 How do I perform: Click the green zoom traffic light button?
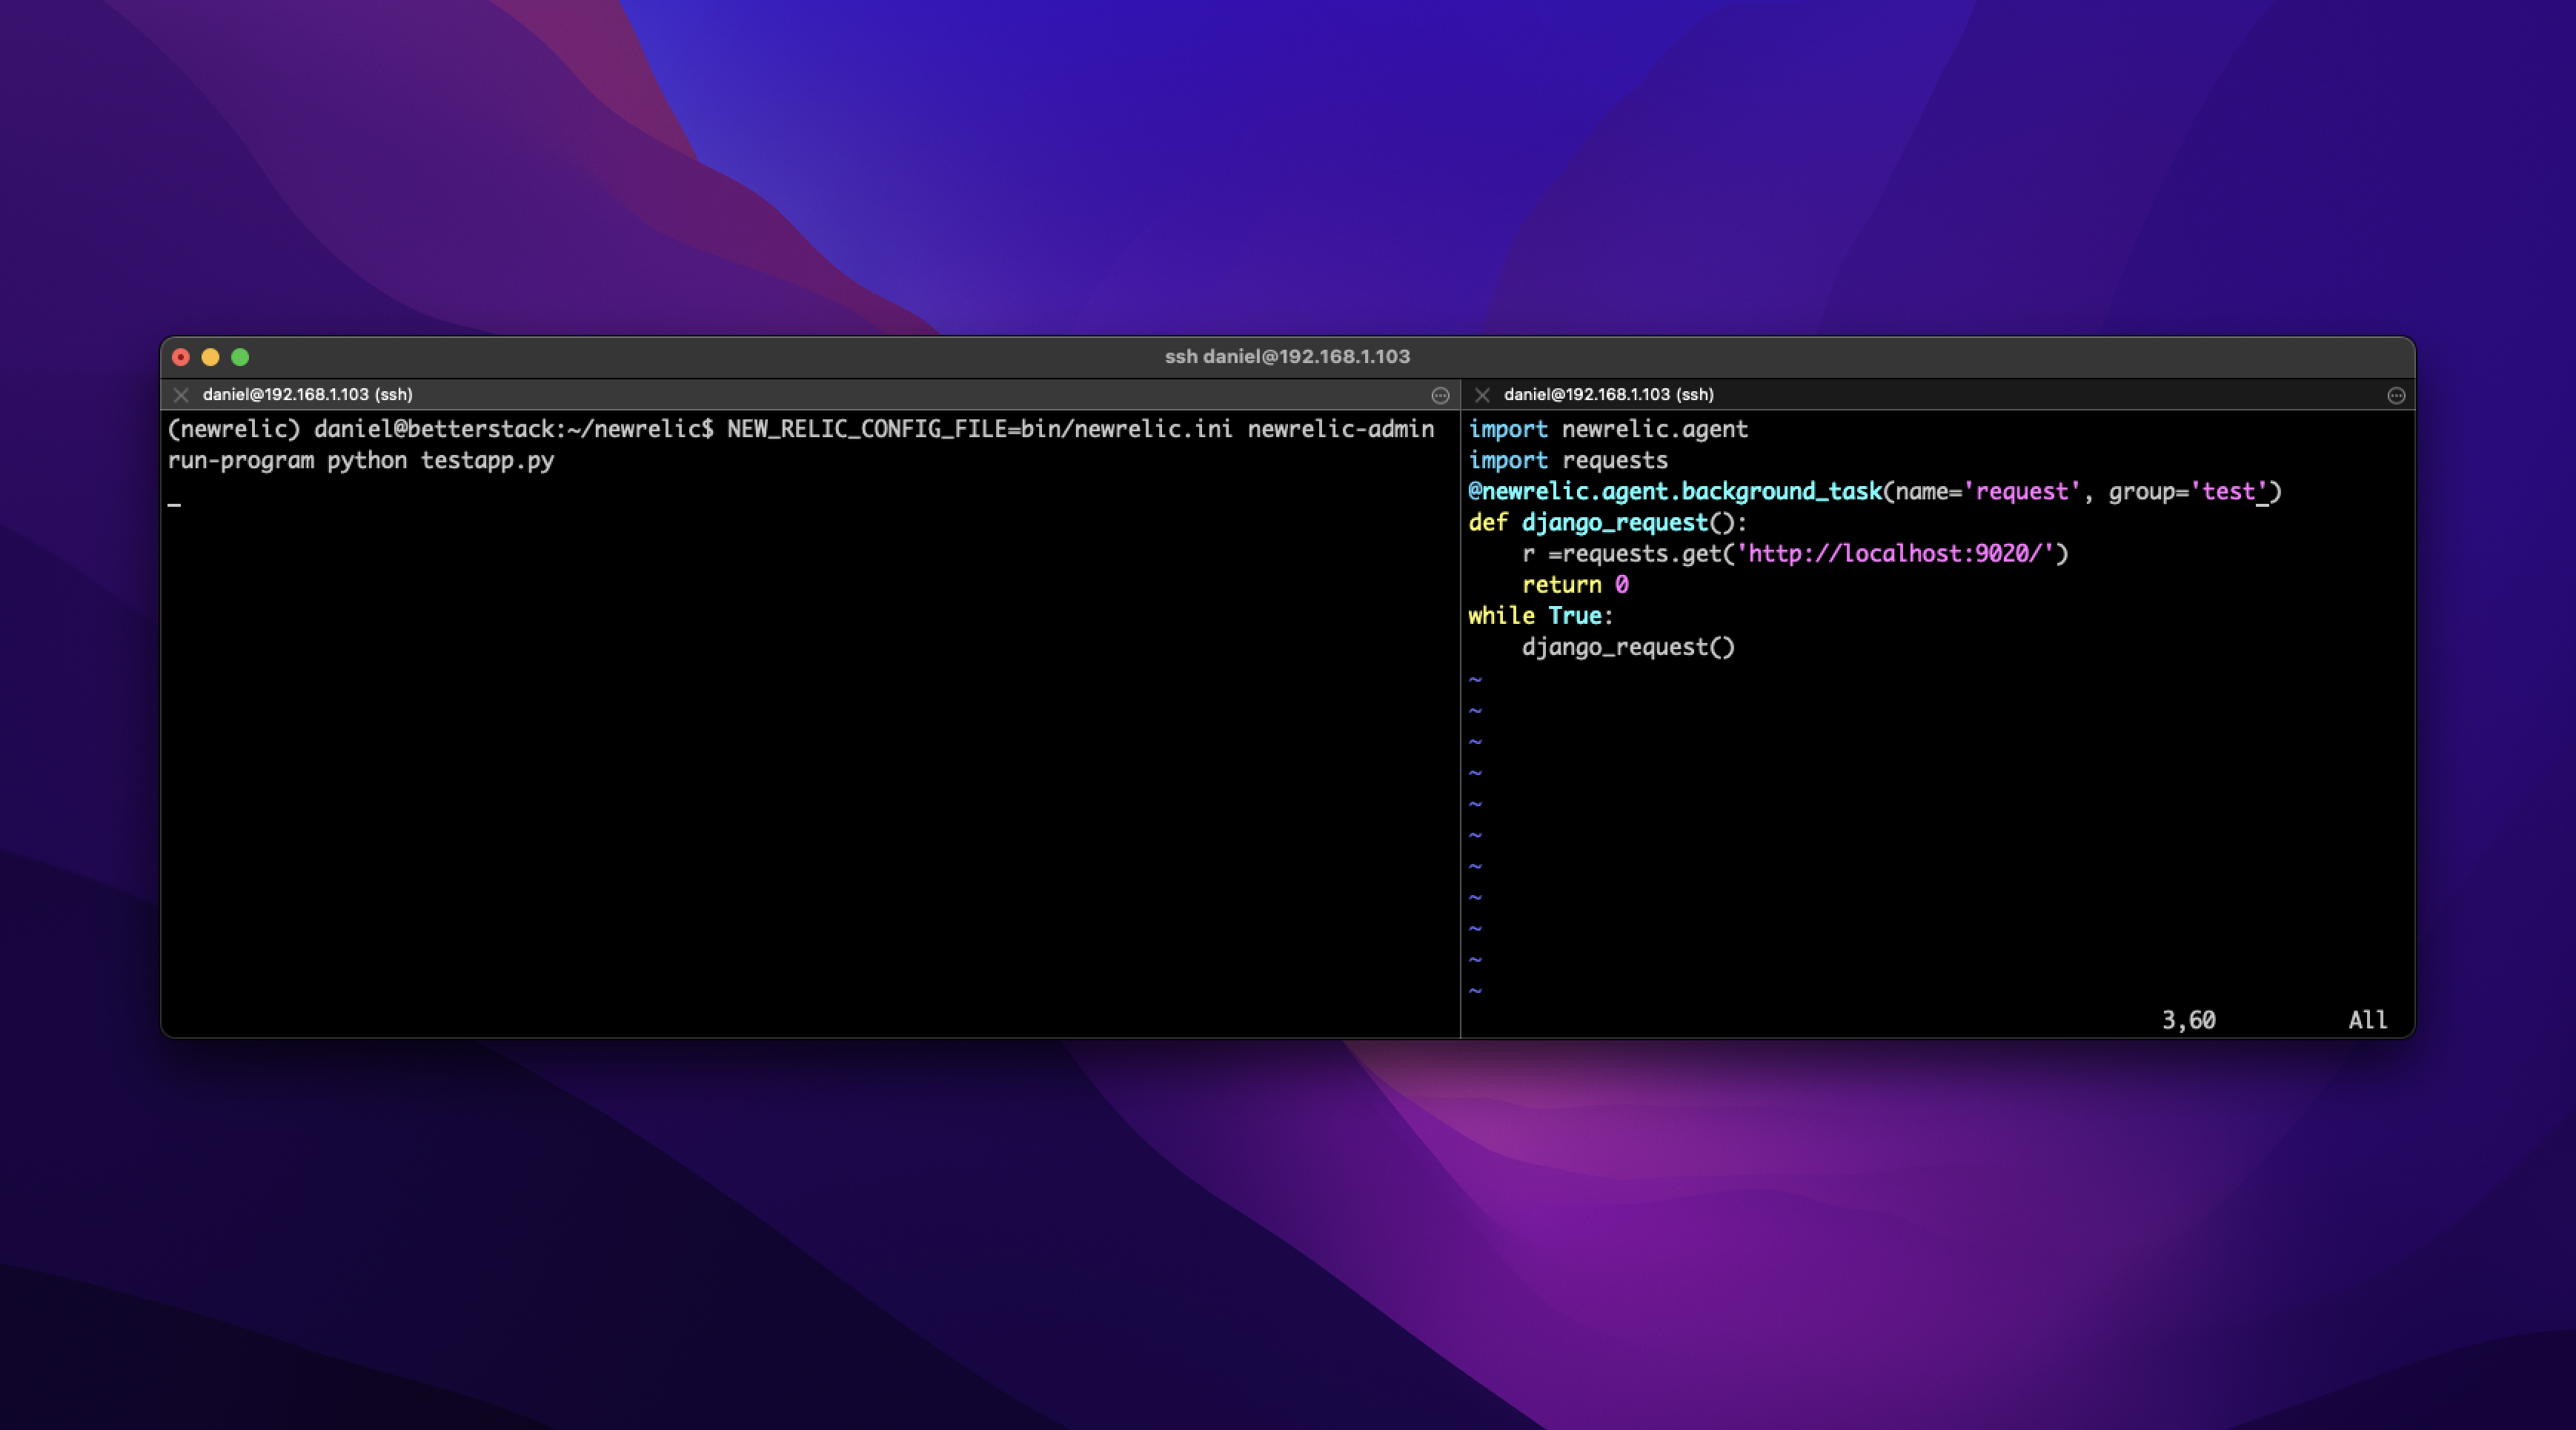(x=240, y=357)
